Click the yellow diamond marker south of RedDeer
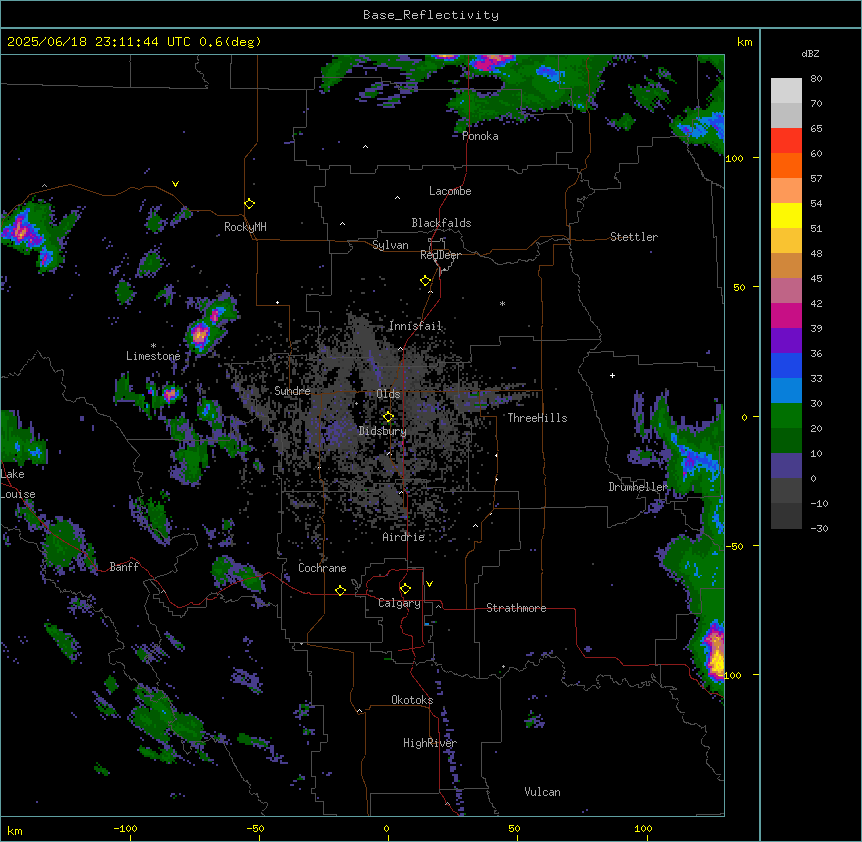Screen dimensions: 862x842 tap(426, 281)
